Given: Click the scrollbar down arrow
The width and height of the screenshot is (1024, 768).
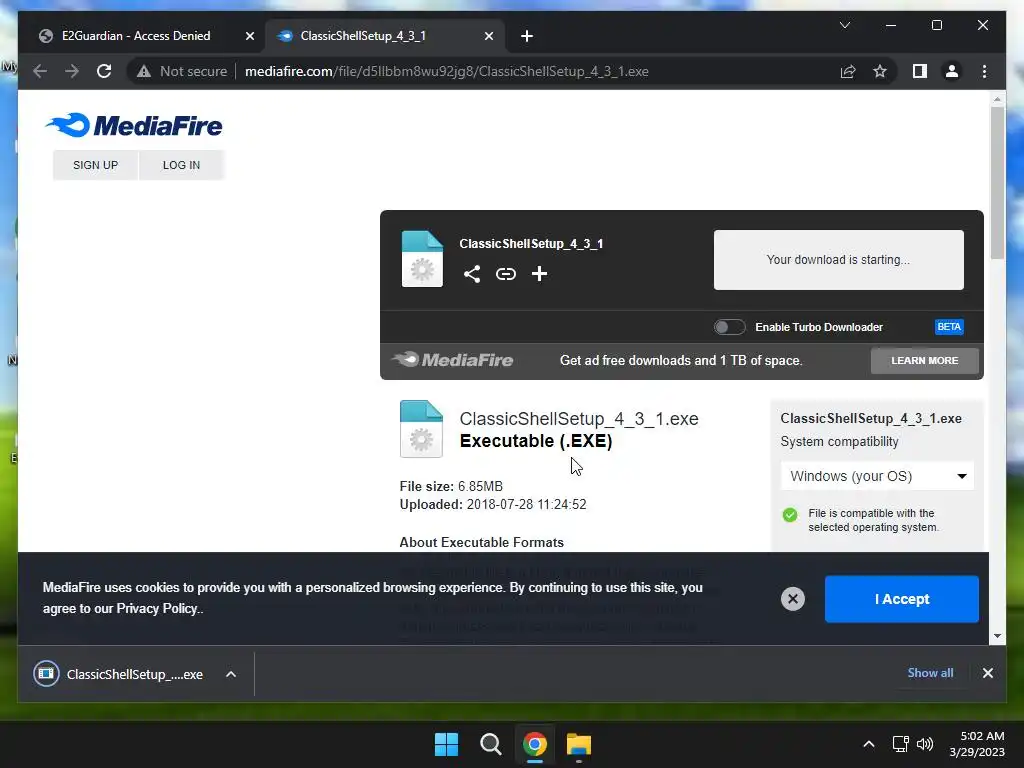Looking at the screenshot, I should coord(997,635).
